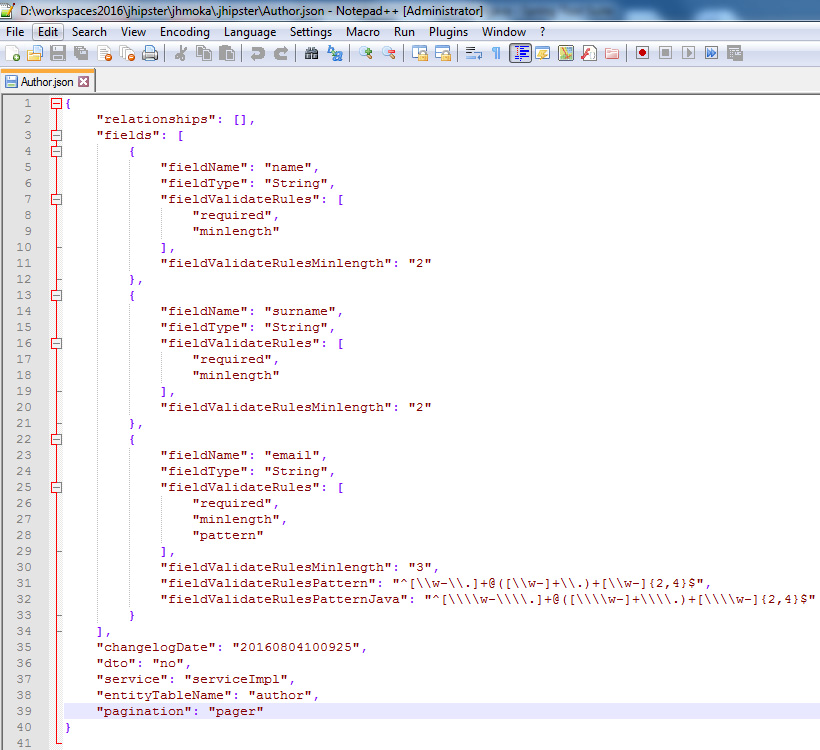
Task: Click the Stop recording macro button
Action: tap(665, 53)
